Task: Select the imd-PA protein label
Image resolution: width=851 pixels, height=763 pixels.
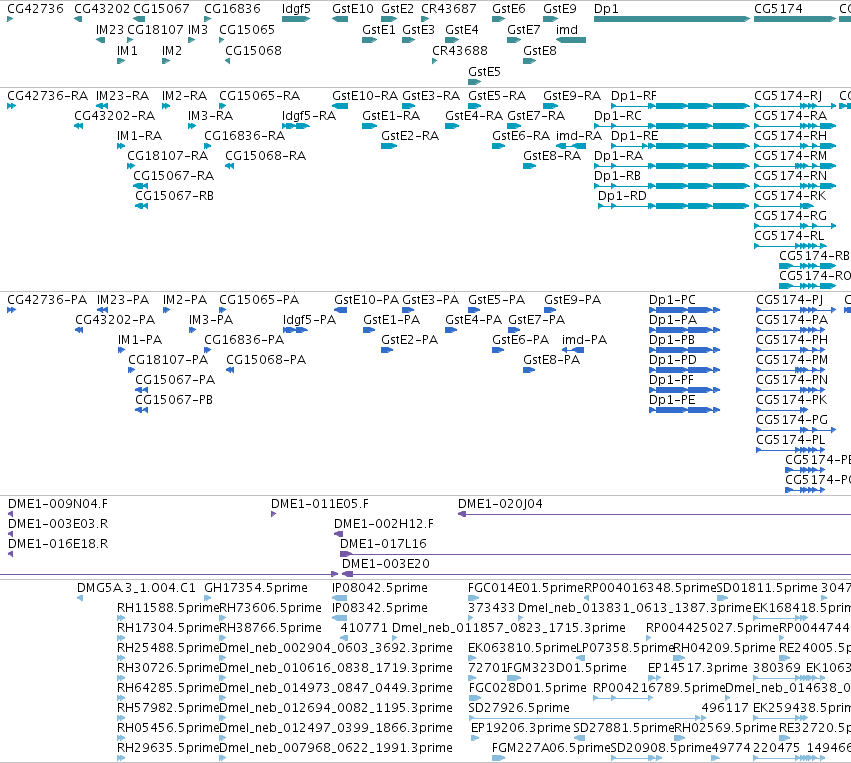Action: [585, 340]
